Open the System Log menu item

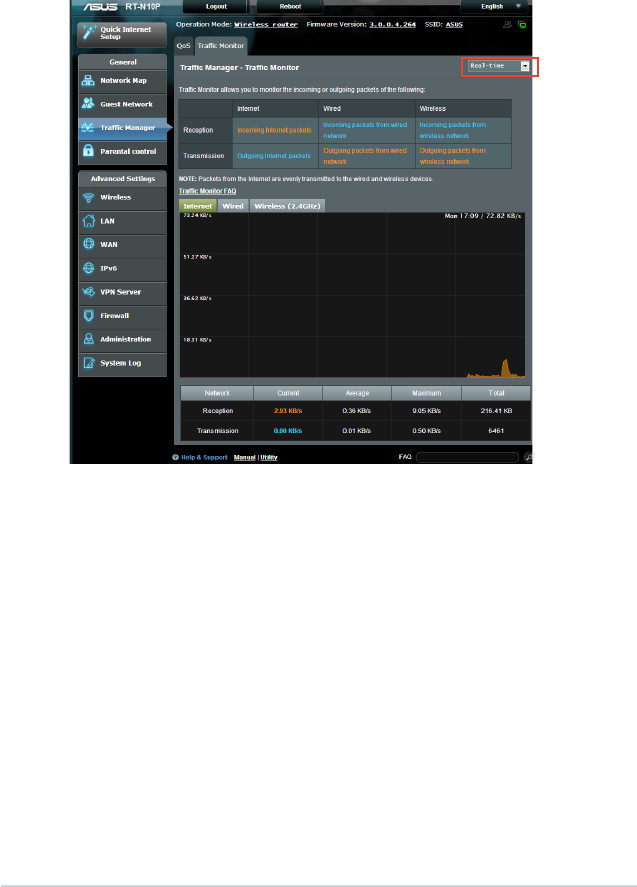click(122, 363)
